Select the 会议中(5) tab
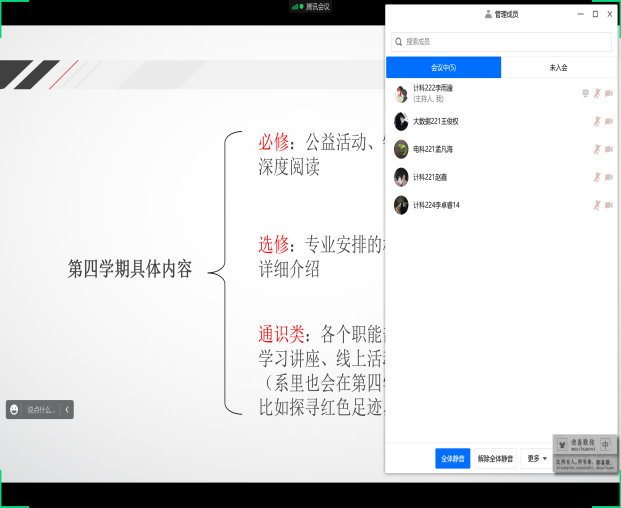 pos(443,67)
